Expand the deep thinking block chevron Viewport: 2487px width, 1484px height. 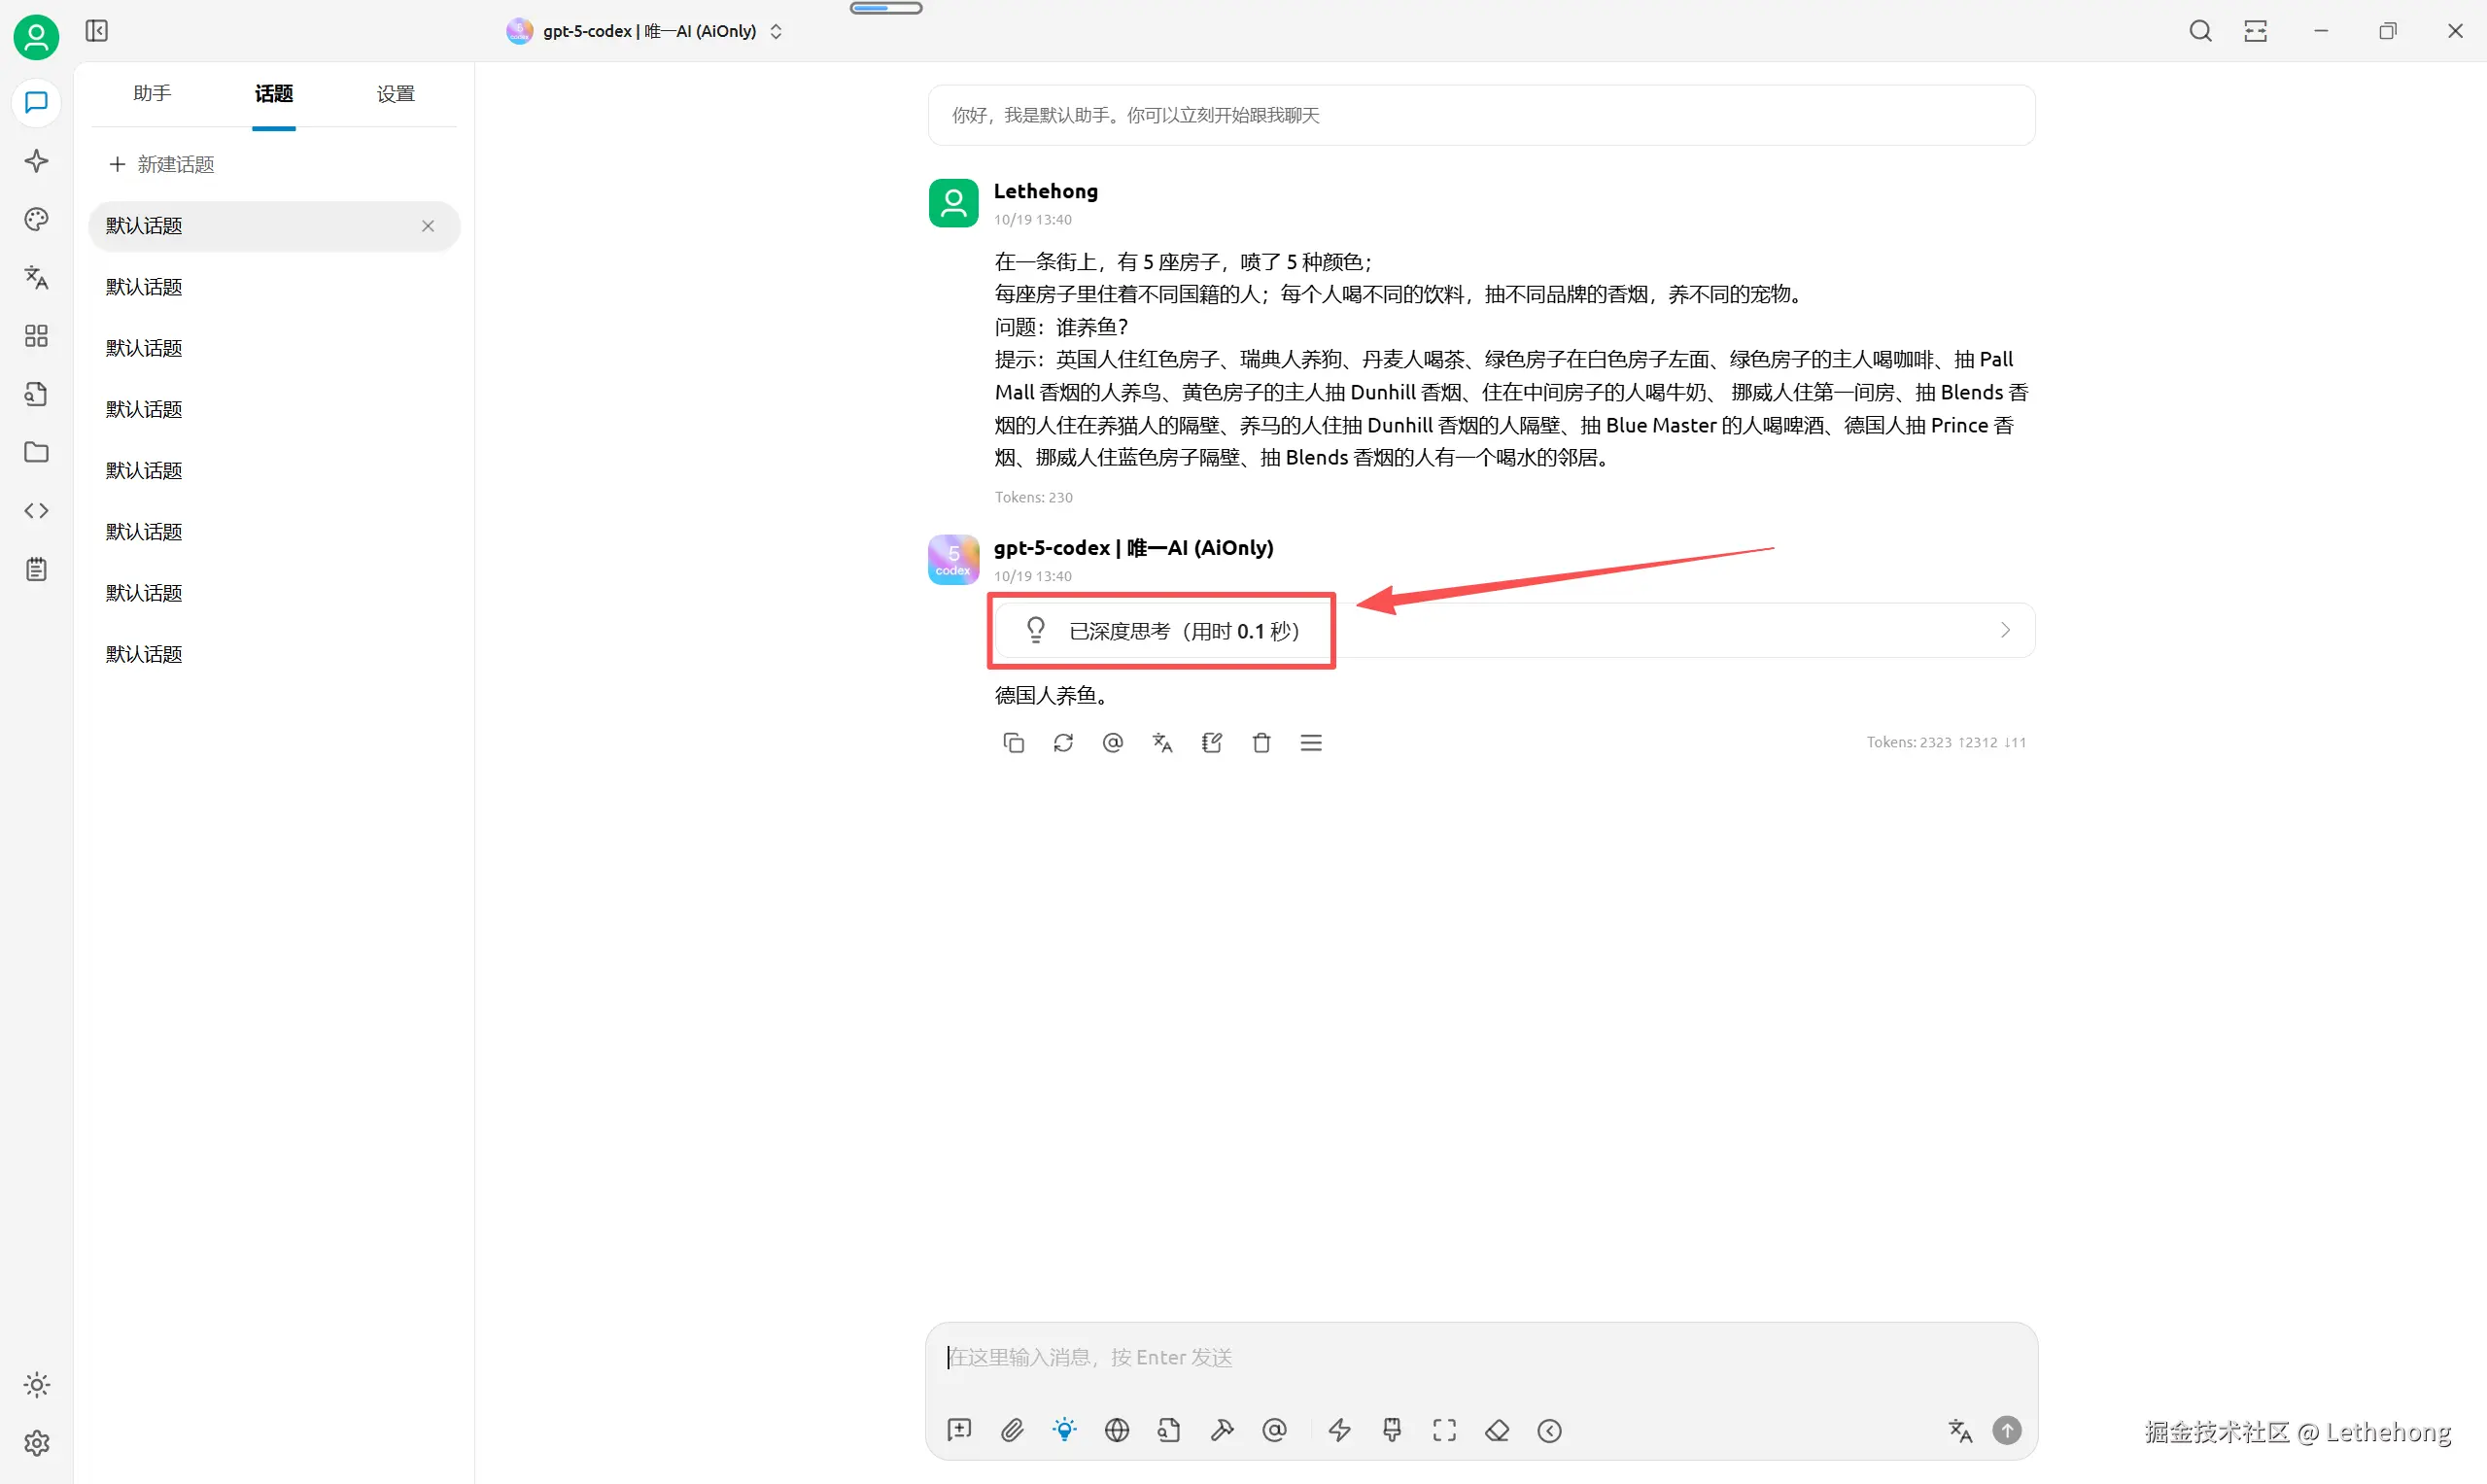pyautogui.click(x=2005, y=630)
